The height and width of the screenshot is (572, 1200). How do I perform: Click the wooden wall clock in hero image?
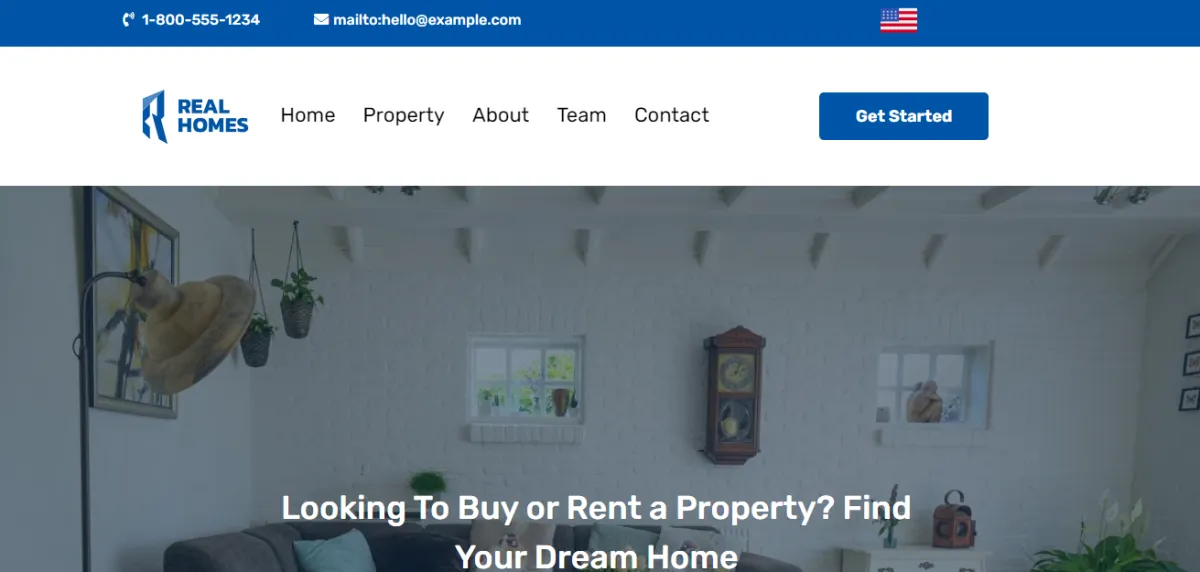click(734, 395)
